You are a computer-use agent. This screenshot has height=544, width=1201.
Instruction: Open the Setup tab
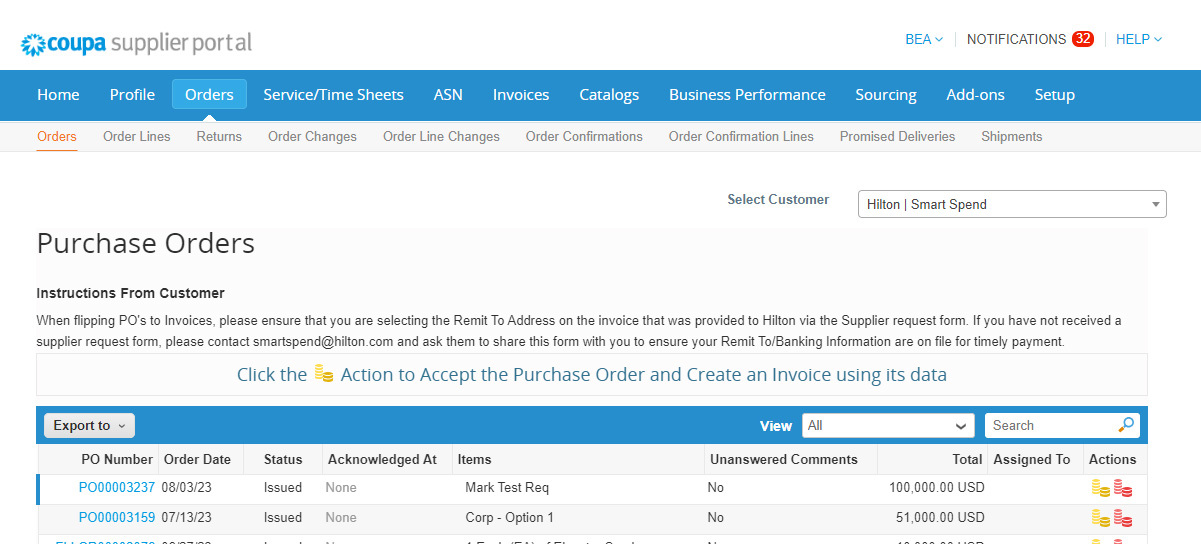pyautogui.click(x=1054, y=94)
